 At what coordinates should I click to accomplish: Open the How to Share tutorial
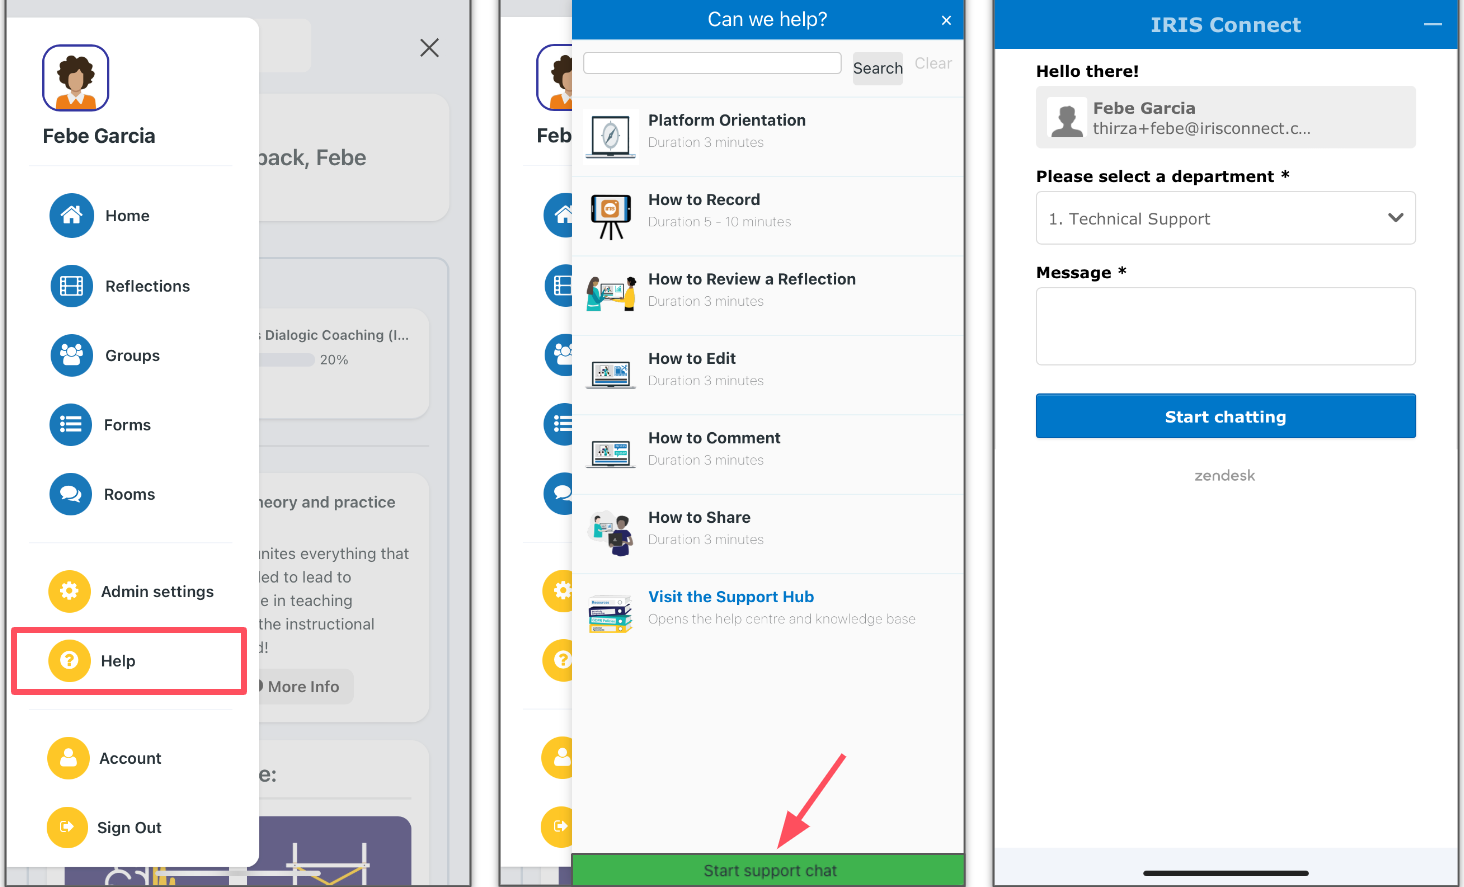tap(699, 526)
